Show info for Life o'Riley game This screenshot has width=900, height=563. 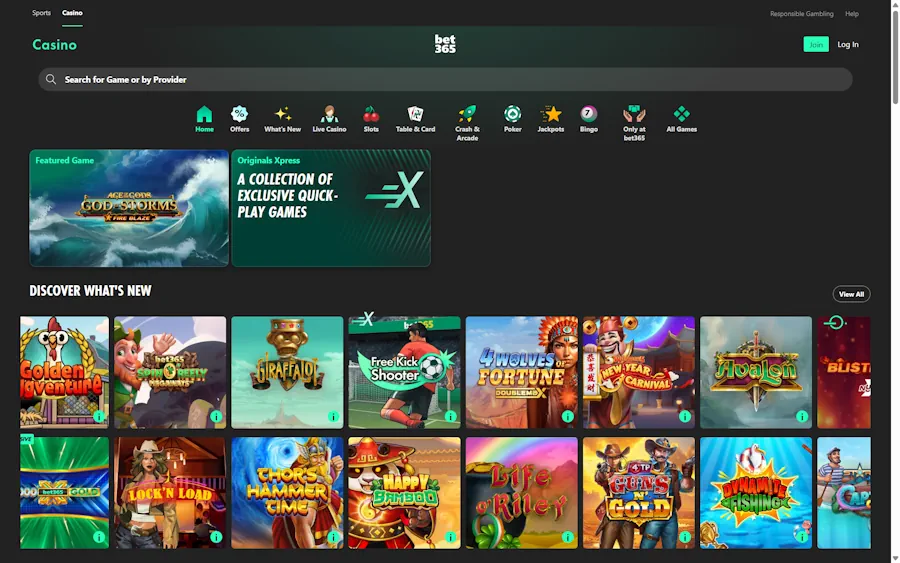568,537
